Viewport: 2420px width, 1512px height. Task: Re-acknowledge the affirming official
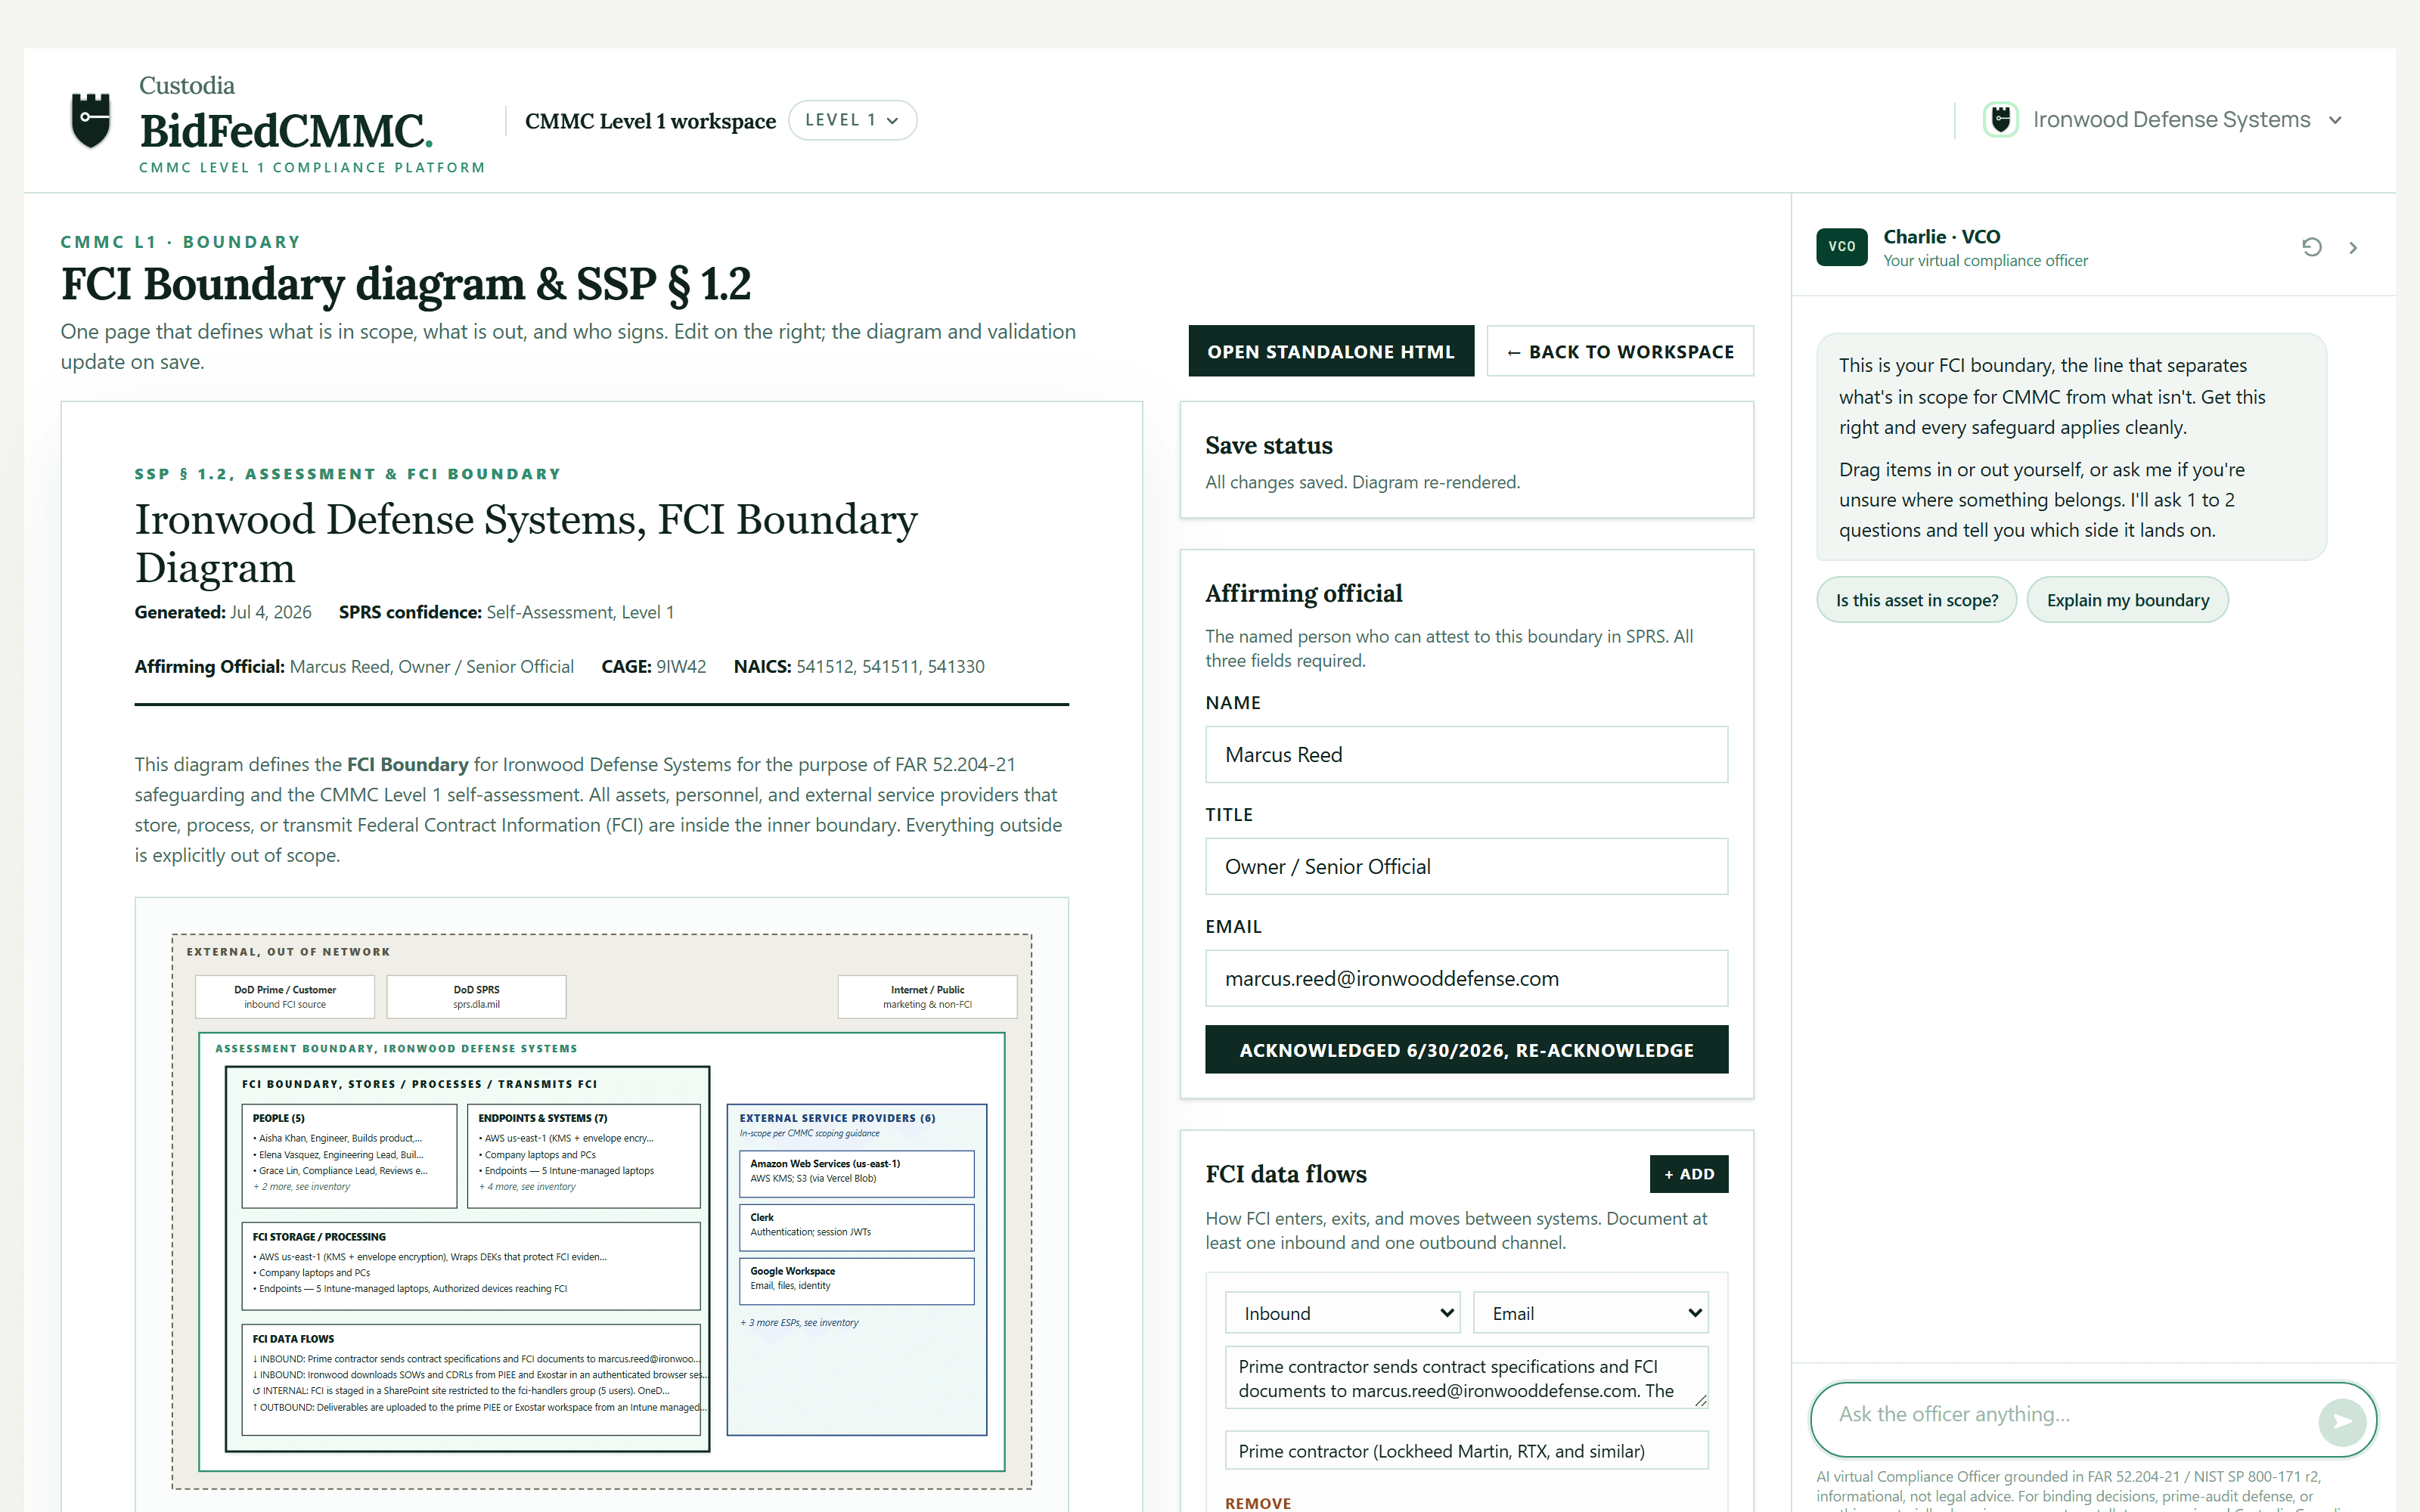point(1466,1050)
